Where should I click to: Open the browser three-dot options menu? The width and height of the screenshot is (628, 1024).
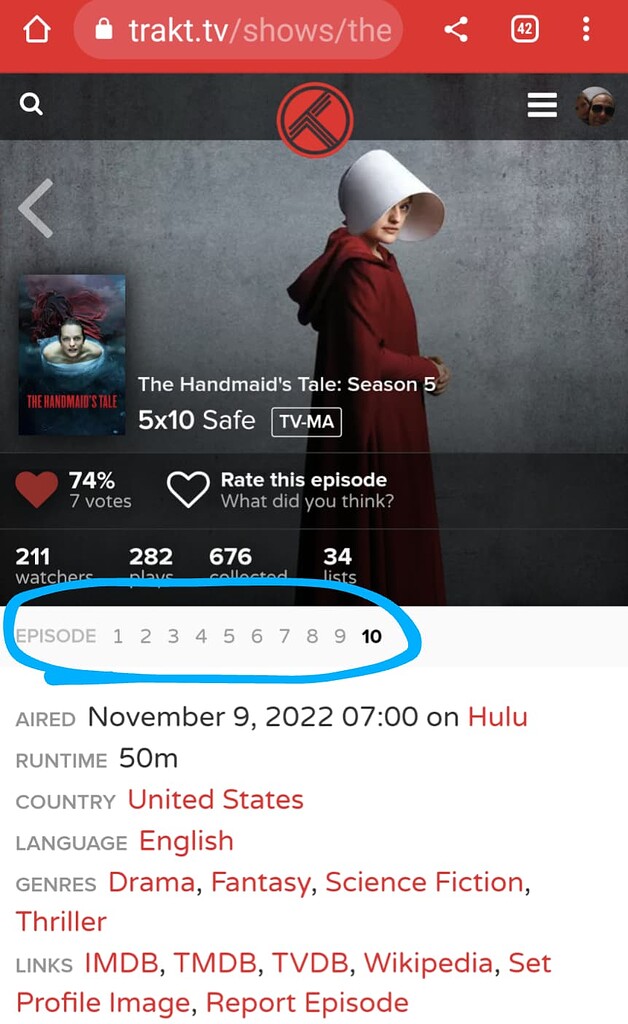(x=585, y=30)
